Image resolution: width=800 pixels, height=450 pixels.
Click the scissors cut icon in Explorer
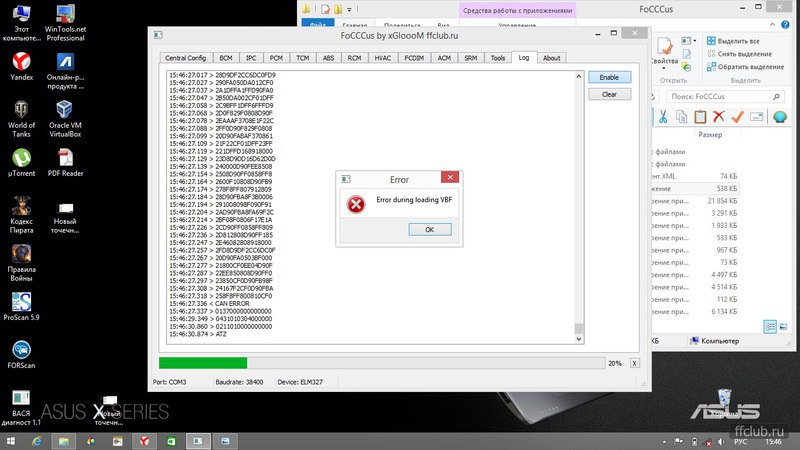[x=663, y=117]
